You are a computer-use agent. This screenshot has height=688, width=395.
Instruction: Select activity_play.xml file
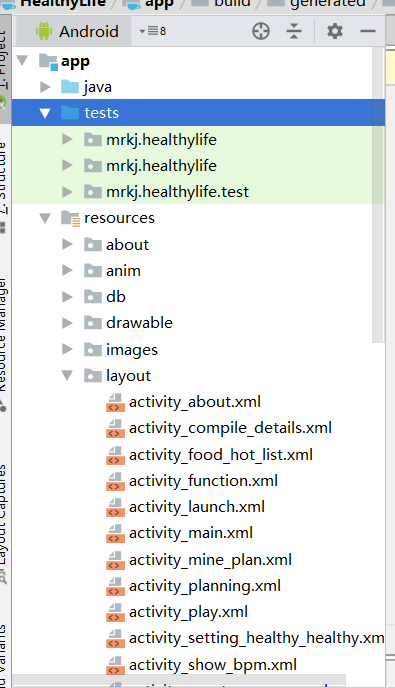188,612
